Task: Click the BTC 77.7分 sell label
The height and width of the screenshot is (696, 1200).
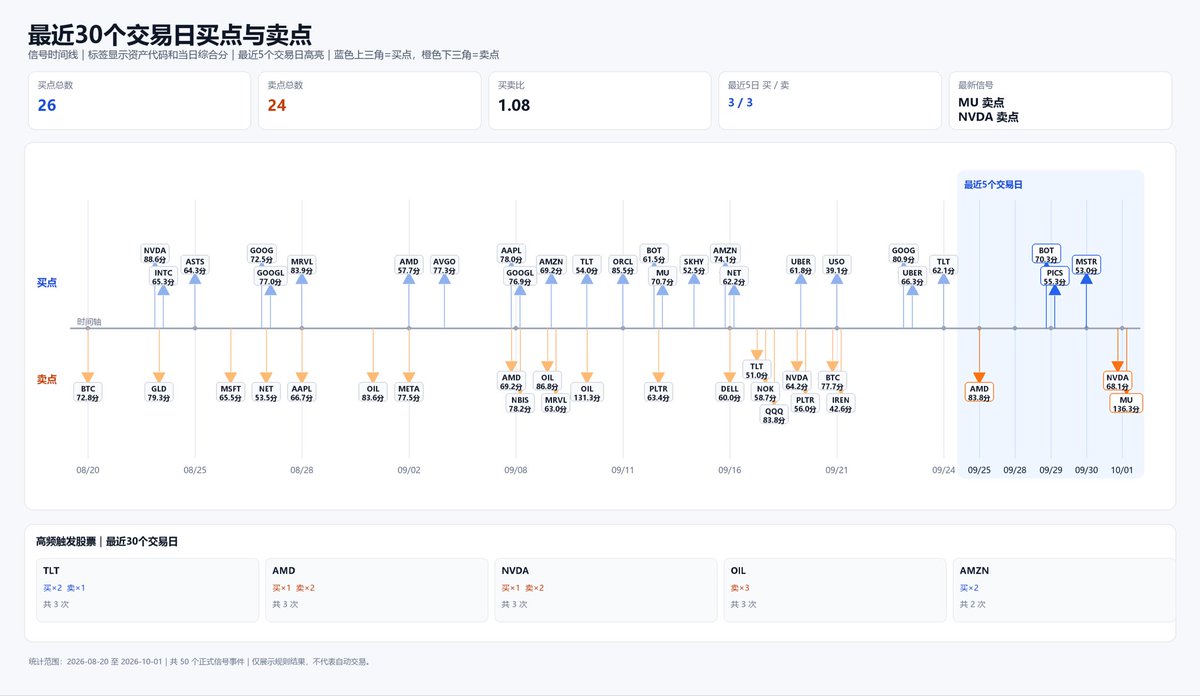Action: click(833, 381)
